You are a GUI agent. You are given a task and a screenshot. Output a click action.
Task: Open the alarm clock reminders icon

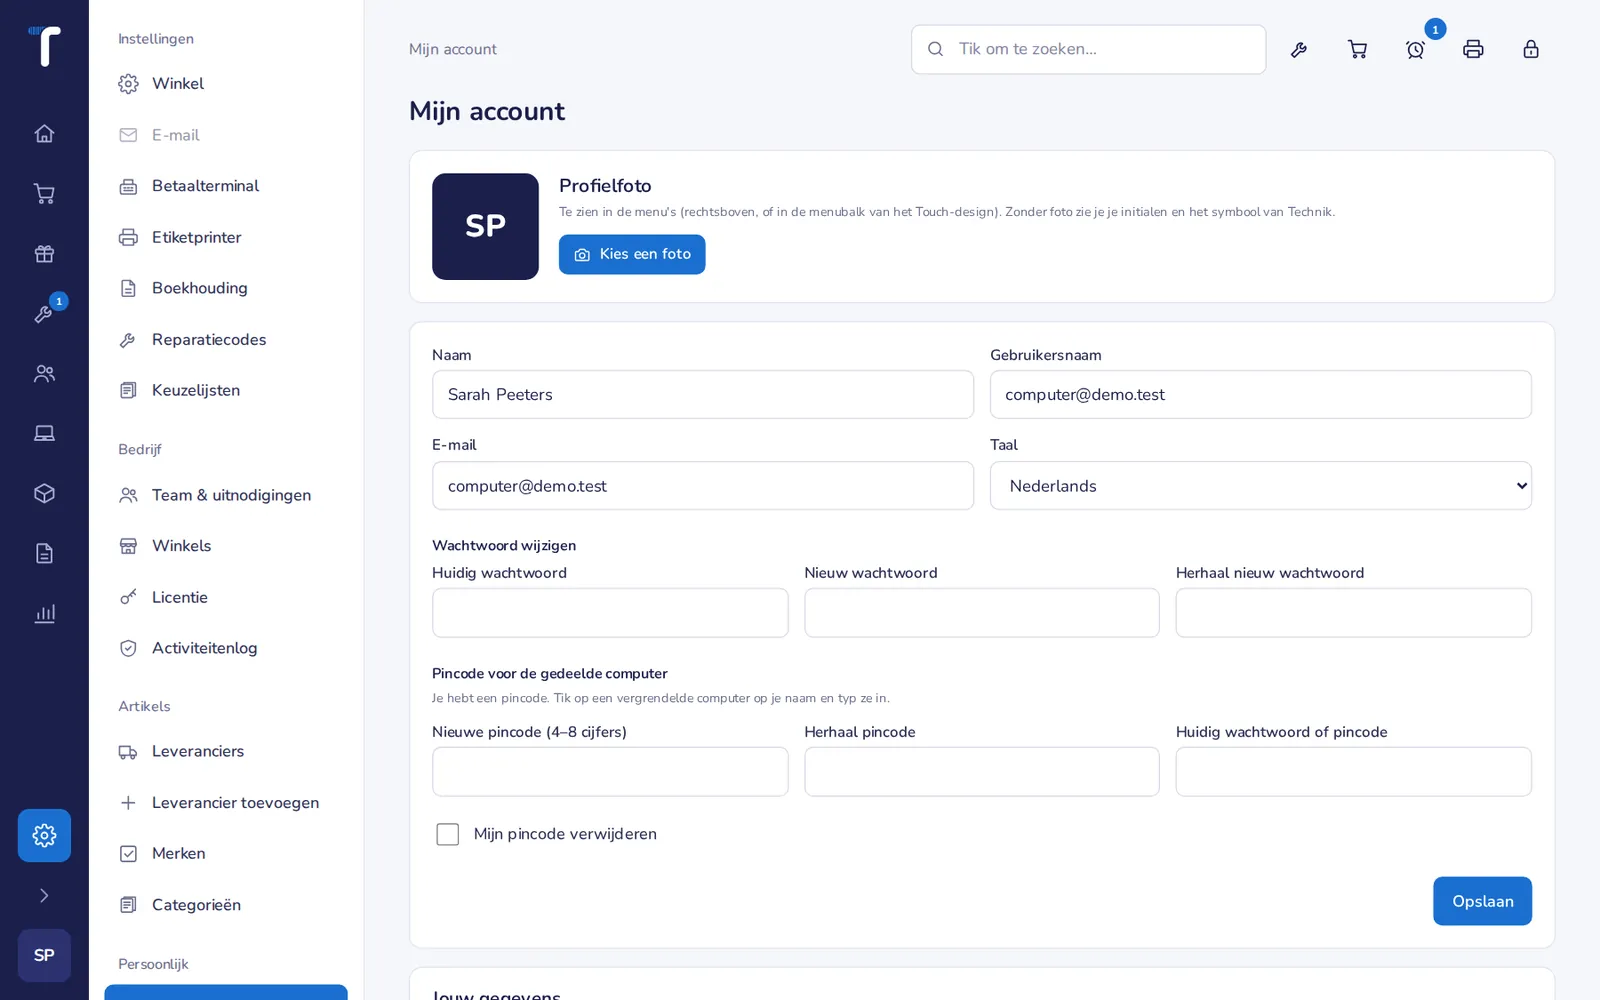click(1415, 49)
